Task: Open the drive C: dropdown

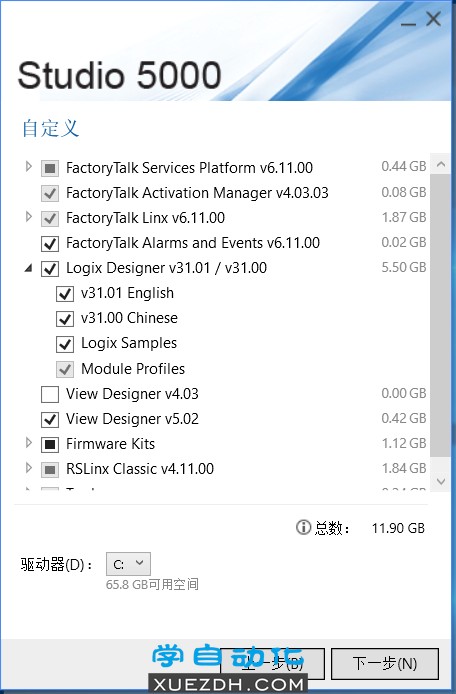Action: pos(128,564)
